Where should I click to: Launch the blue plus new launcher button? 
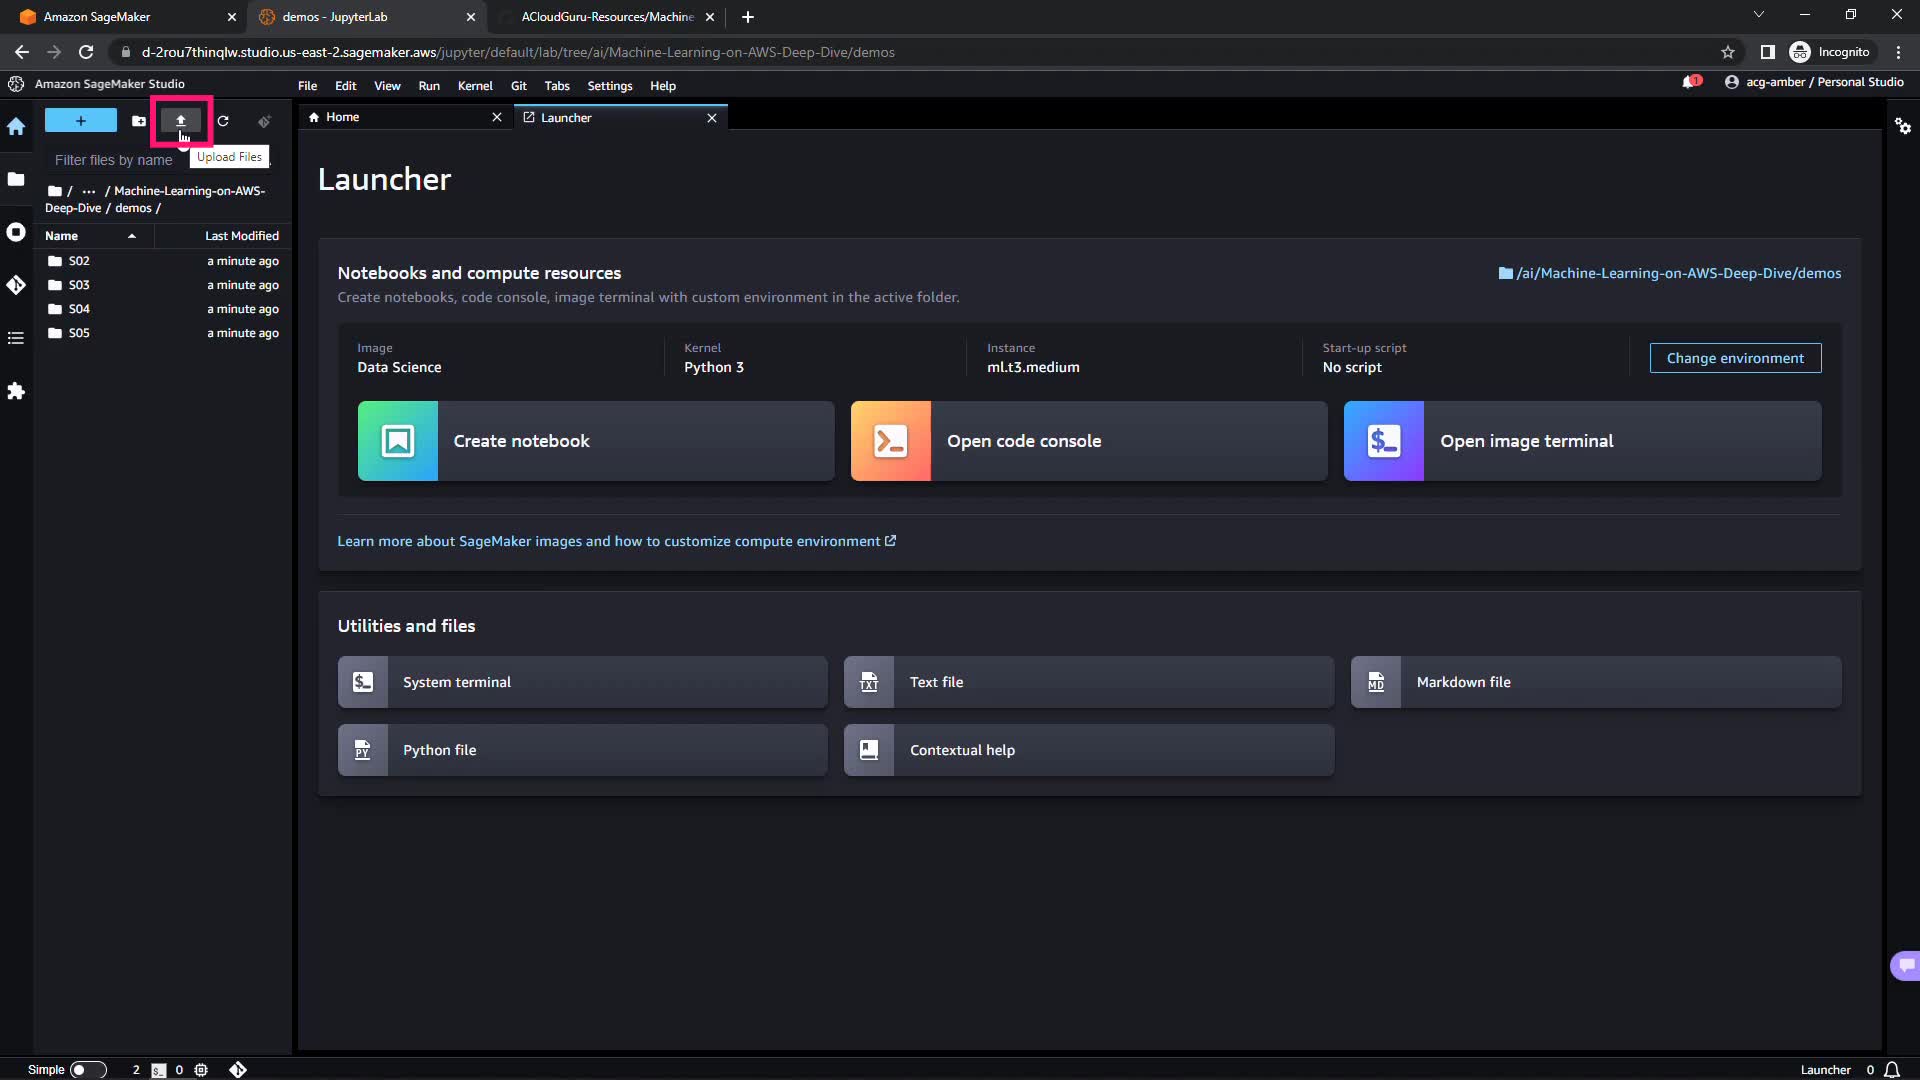coord(81,121)
